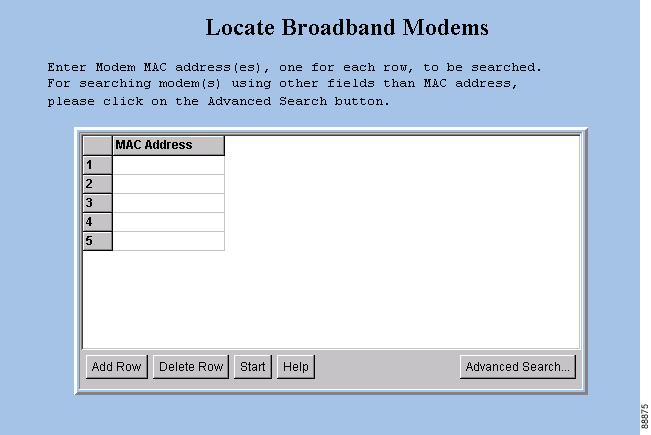
Task: Click the Add Row button
Action: [x=117, y=367]
